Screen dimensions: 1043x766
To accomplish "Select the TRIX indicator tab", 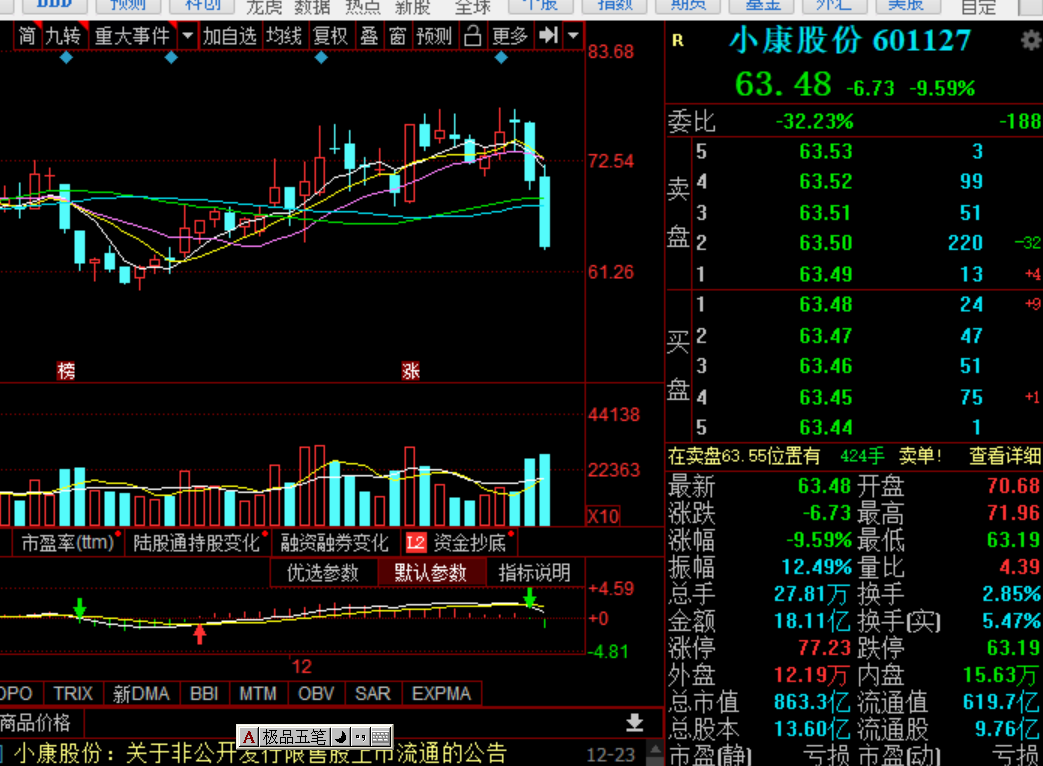I will tap(73, 694).
